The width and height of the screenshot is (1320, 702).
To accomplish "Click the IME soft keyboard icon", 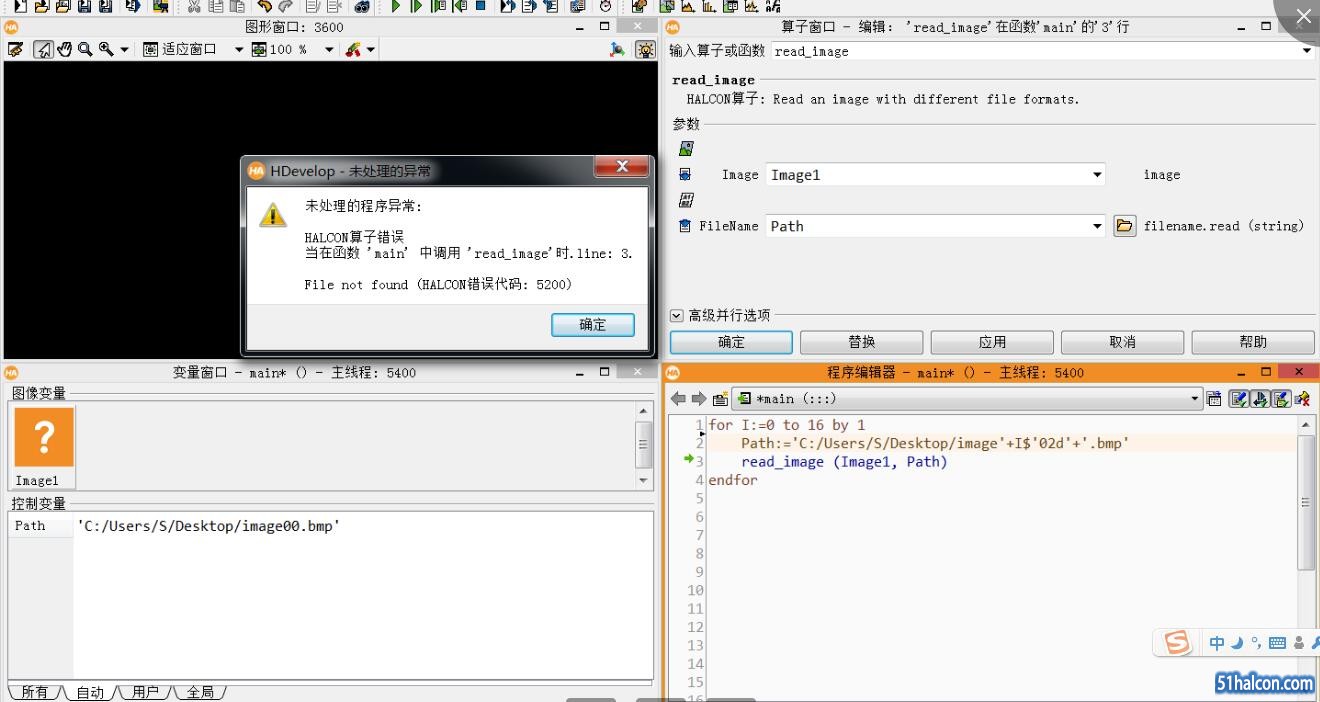I will tap(1277, 643).
